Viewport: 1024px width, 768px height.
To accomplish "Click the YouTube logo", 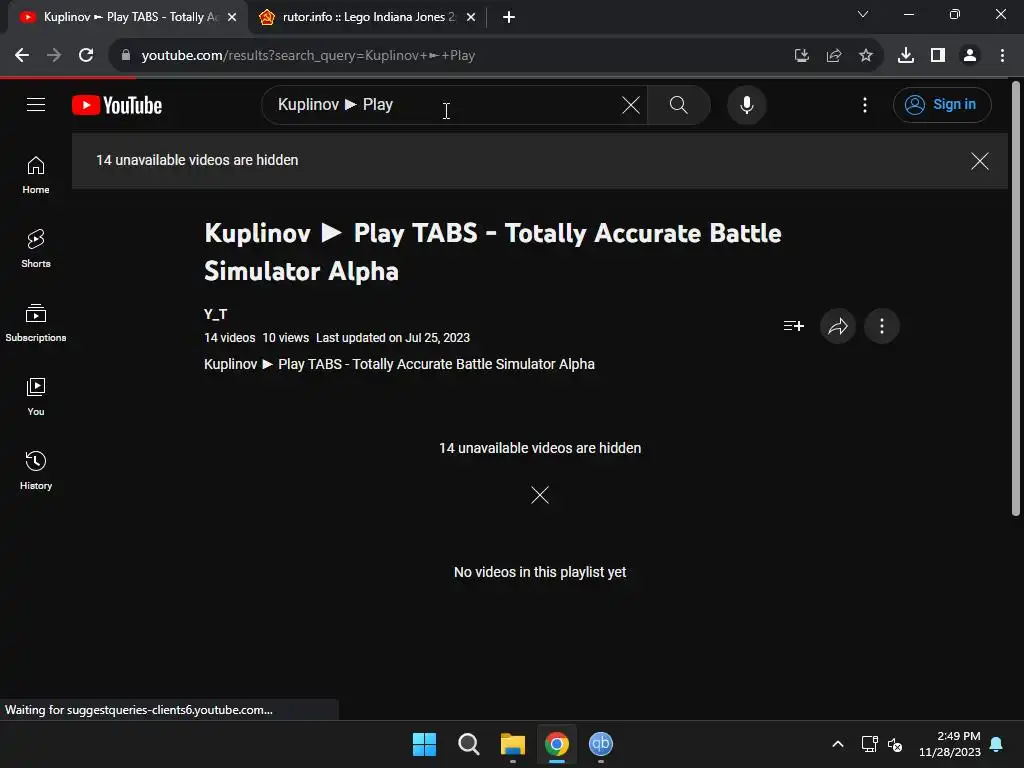I will (x=117, y=105).
